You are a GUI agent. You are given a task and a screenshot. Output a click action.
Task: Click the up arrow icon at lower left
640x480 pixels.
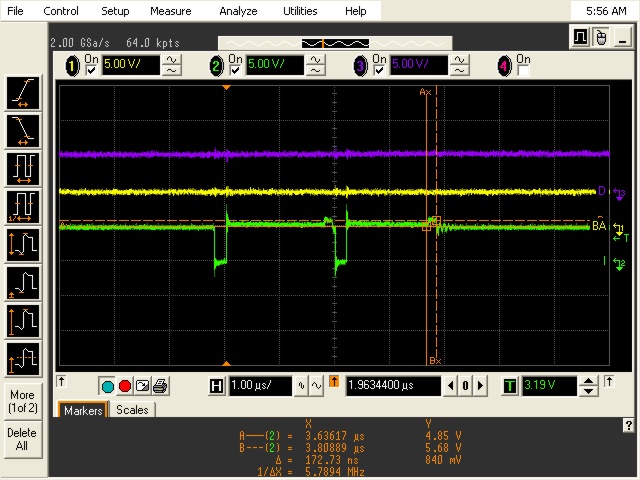point(61,382)
